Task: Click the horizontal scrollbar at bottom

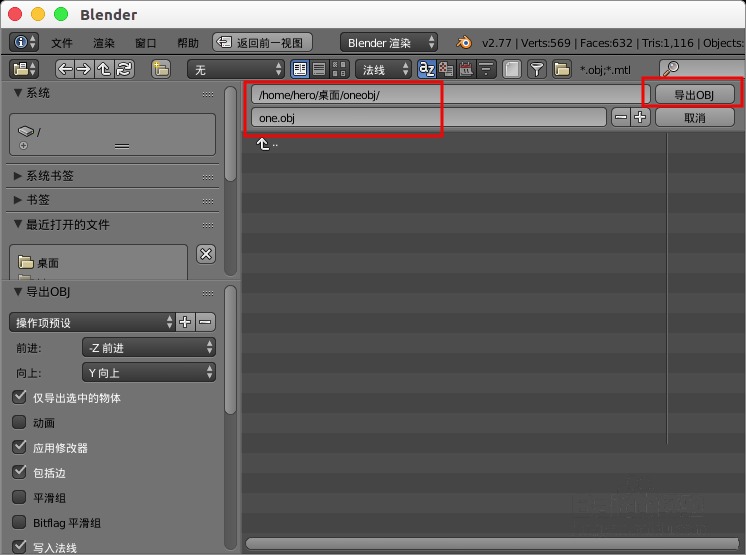Action: point(492,543)
